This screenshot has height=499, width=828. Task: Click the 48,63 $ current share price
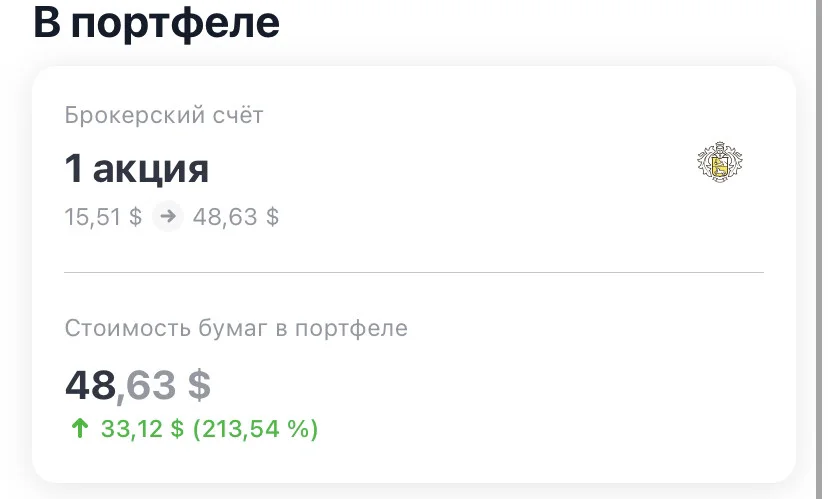click(x=236, y=217)
